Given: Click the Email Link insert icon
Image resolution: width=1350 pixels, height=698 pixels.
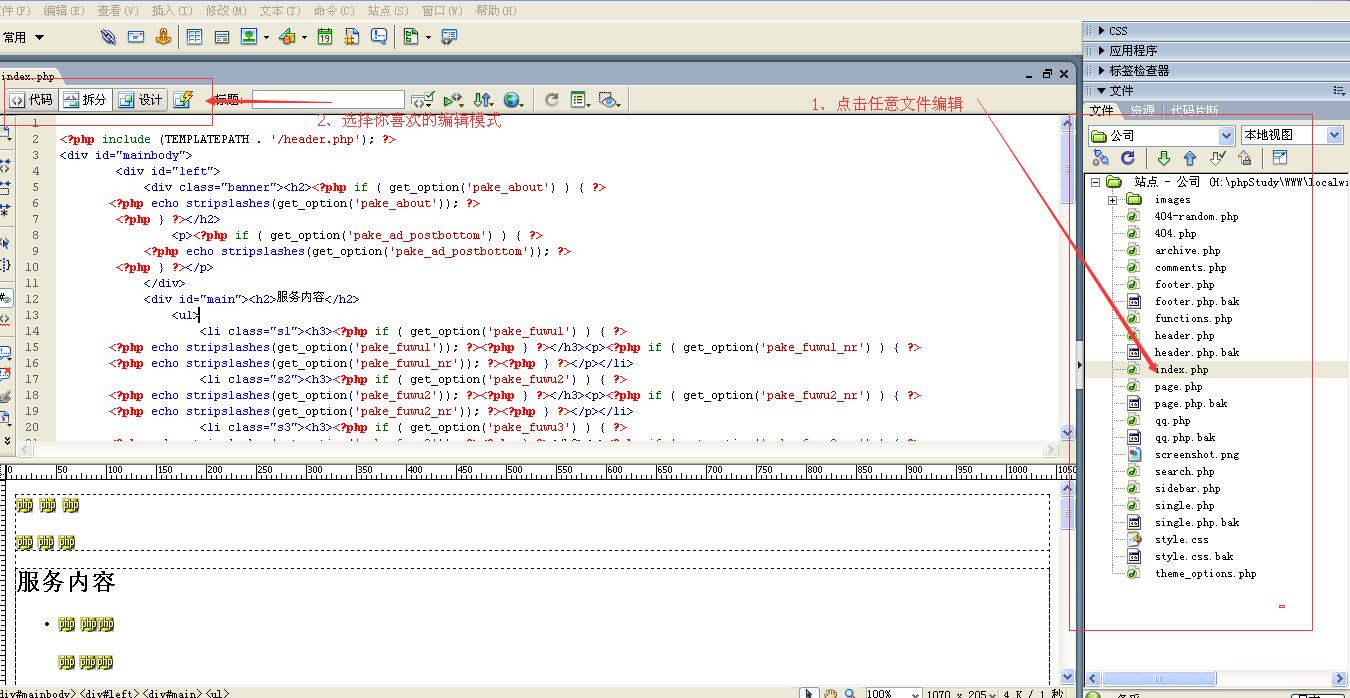Looking at the screenshot, I should (x=136, y=37).
